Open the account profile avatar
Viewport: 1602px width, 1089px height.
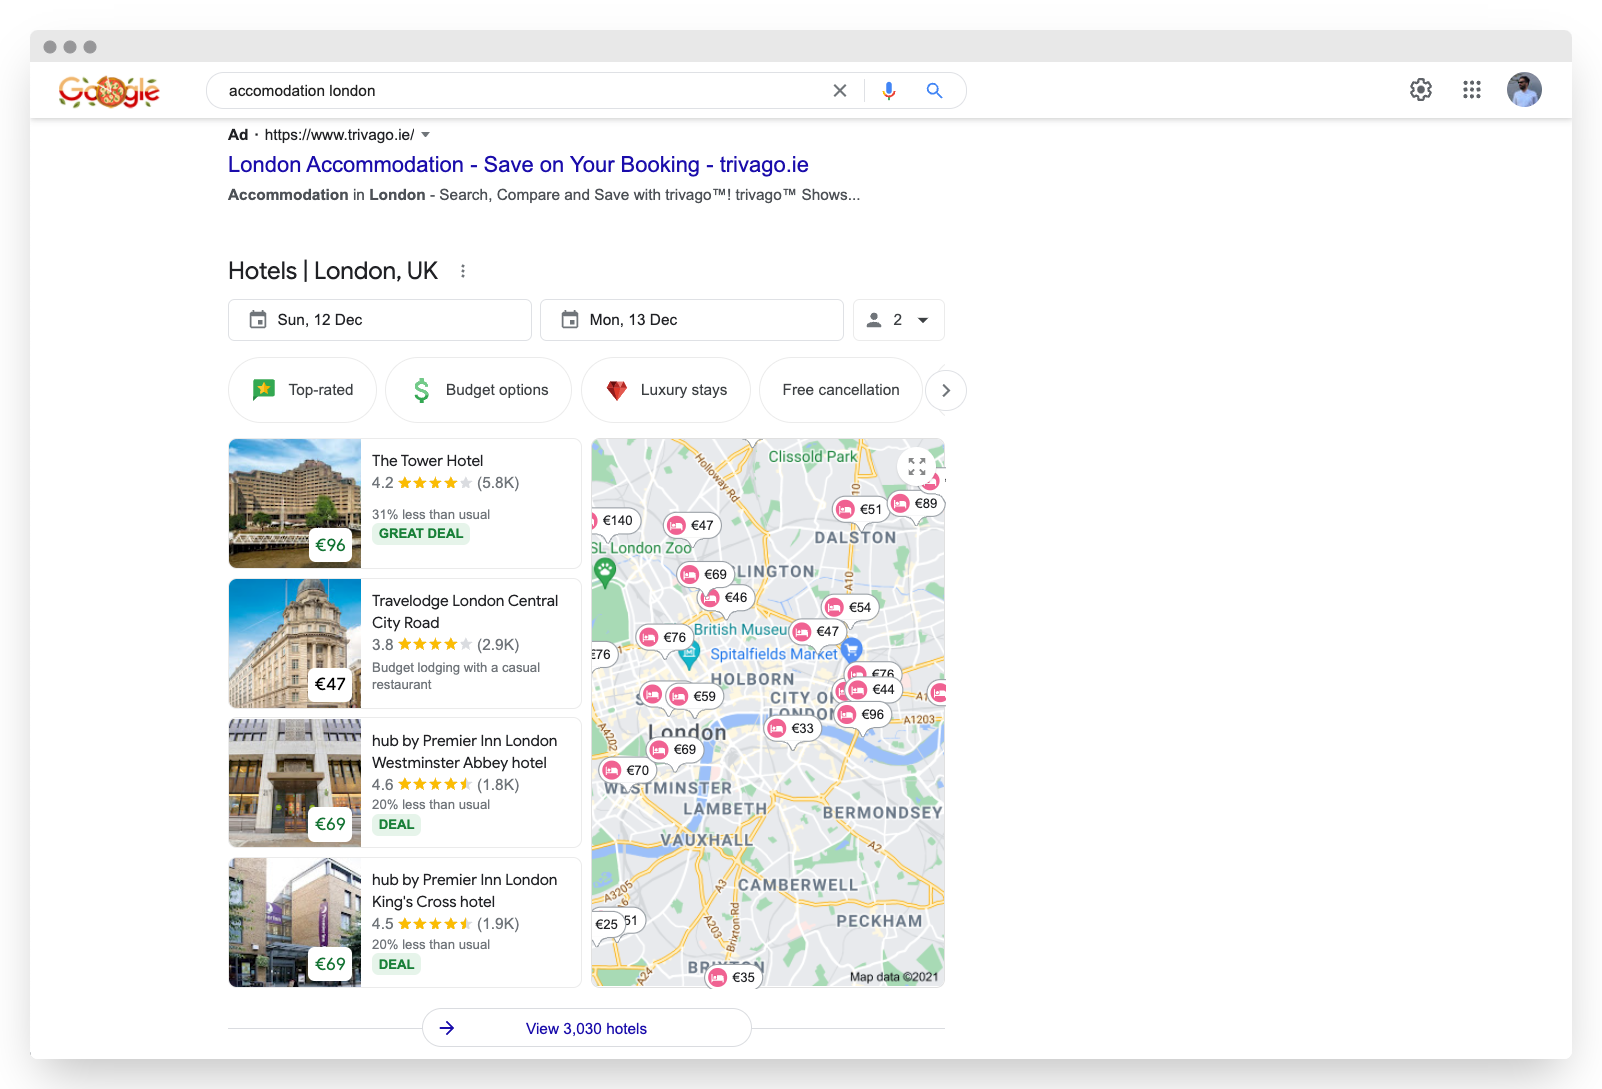[x=1524, y=90]
